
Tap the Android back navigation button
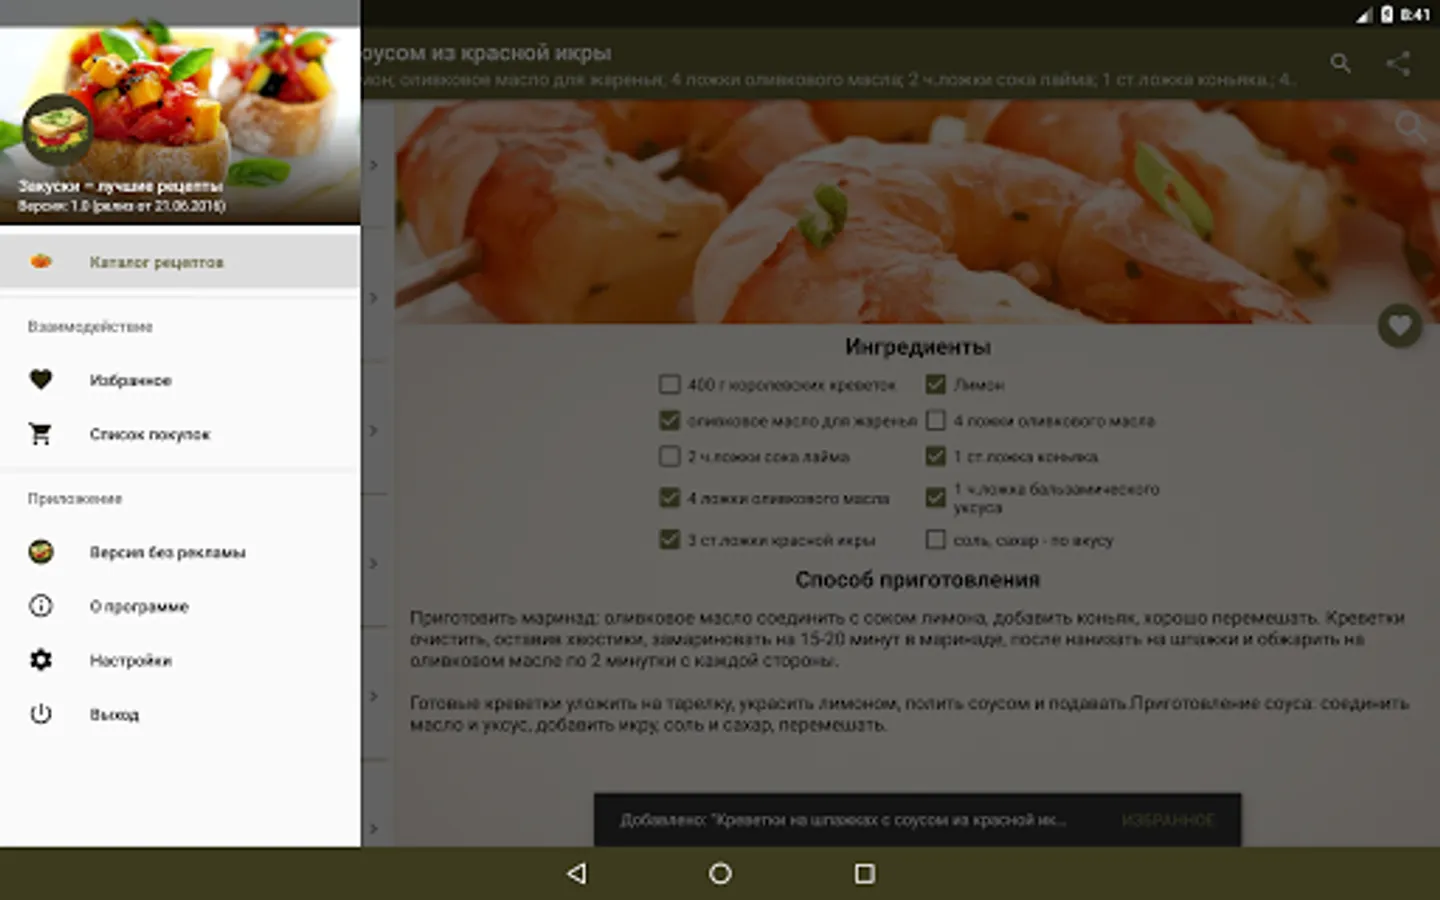[577, 873]
